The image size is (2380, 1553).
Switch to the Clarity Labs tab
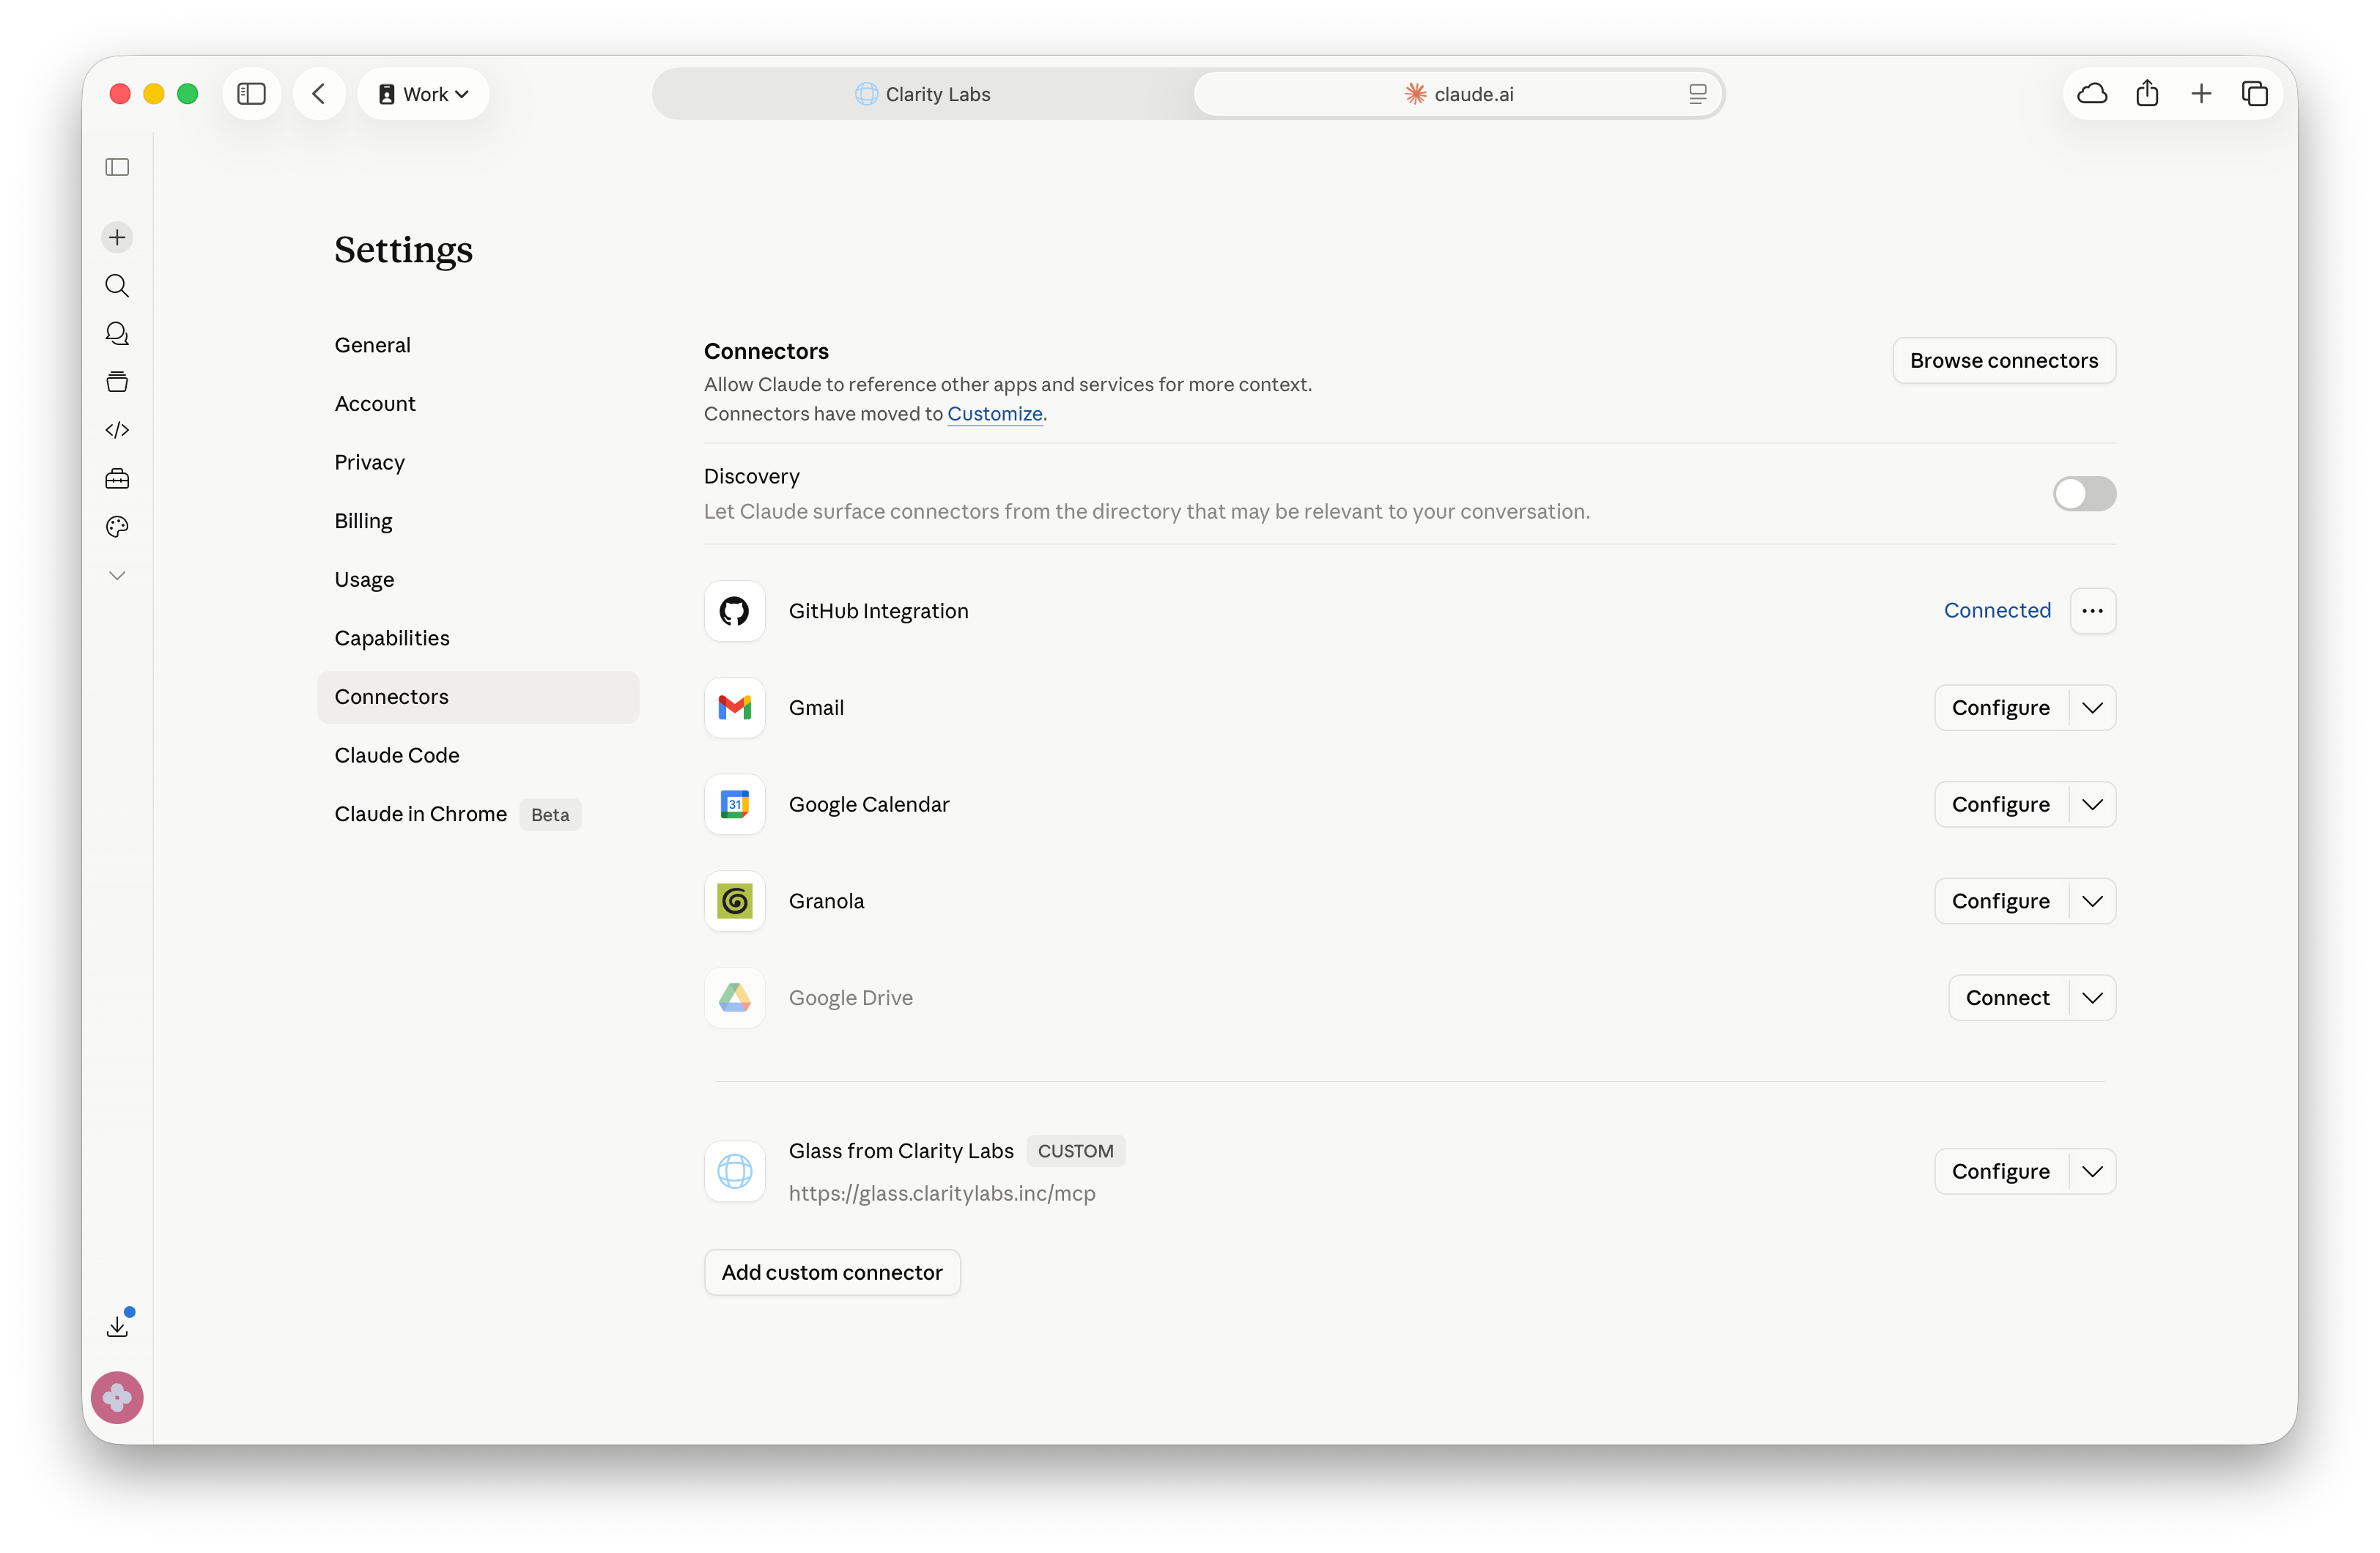coord(923,94)
